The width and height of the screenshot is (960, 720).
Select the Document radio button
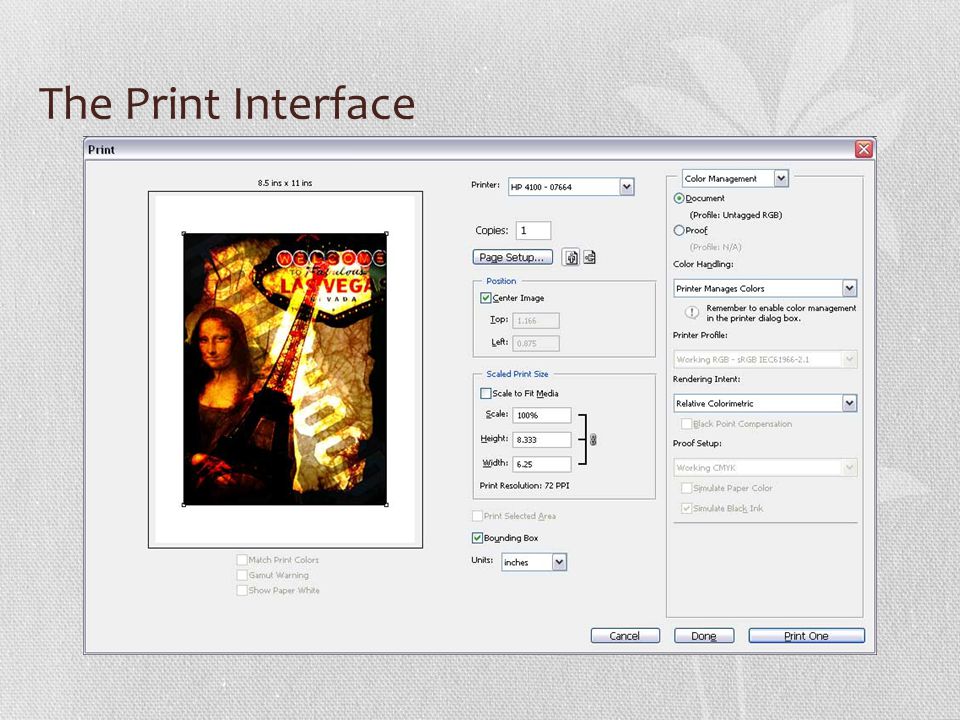click(x=678, y=198)
